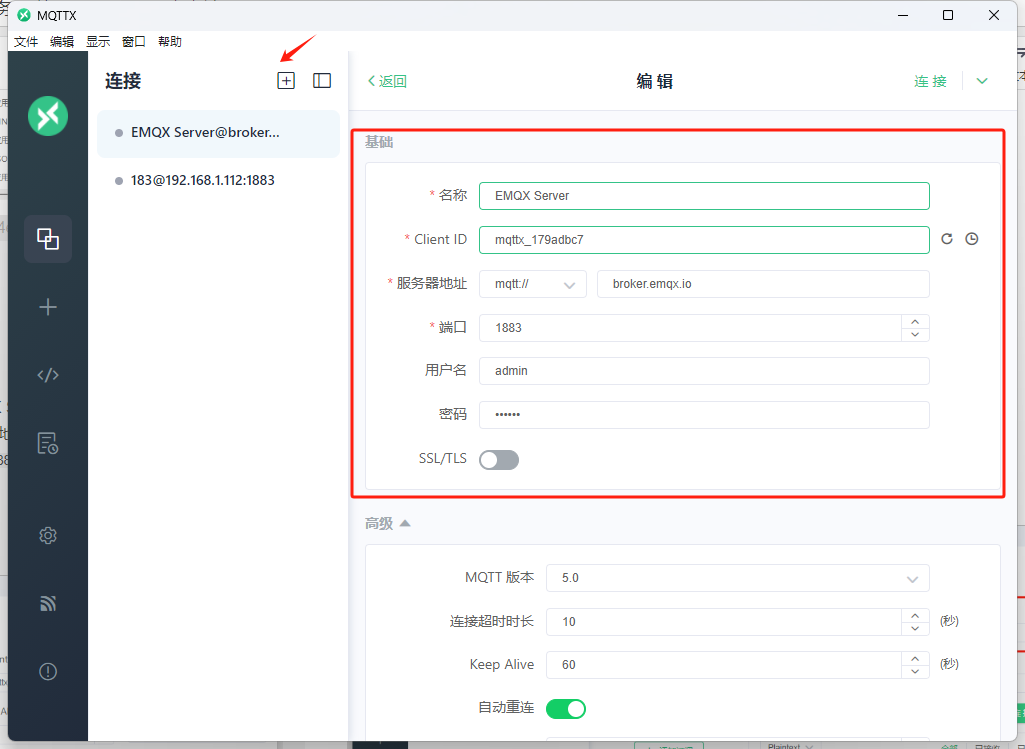Open the subscription feed icon in sidebar
This screenshot has width=1025, height=749.
pos(48,603)
